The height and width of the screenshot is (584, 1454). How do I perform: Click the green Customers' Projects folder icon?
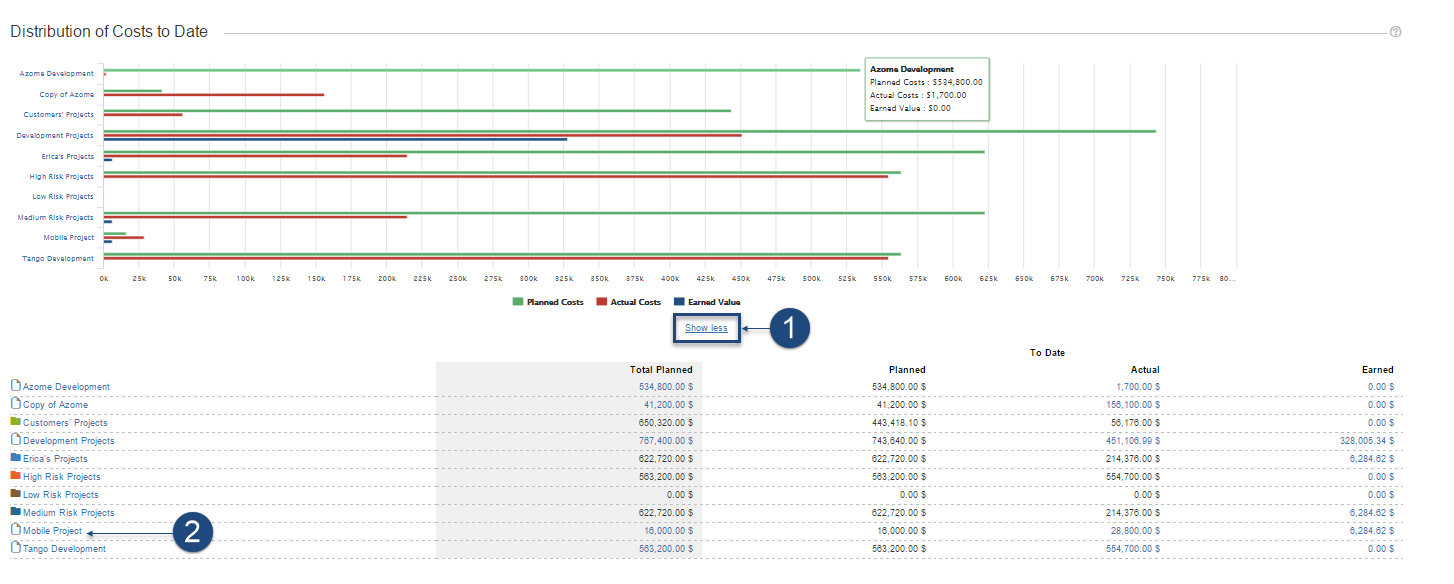click(x=15, y=422)
